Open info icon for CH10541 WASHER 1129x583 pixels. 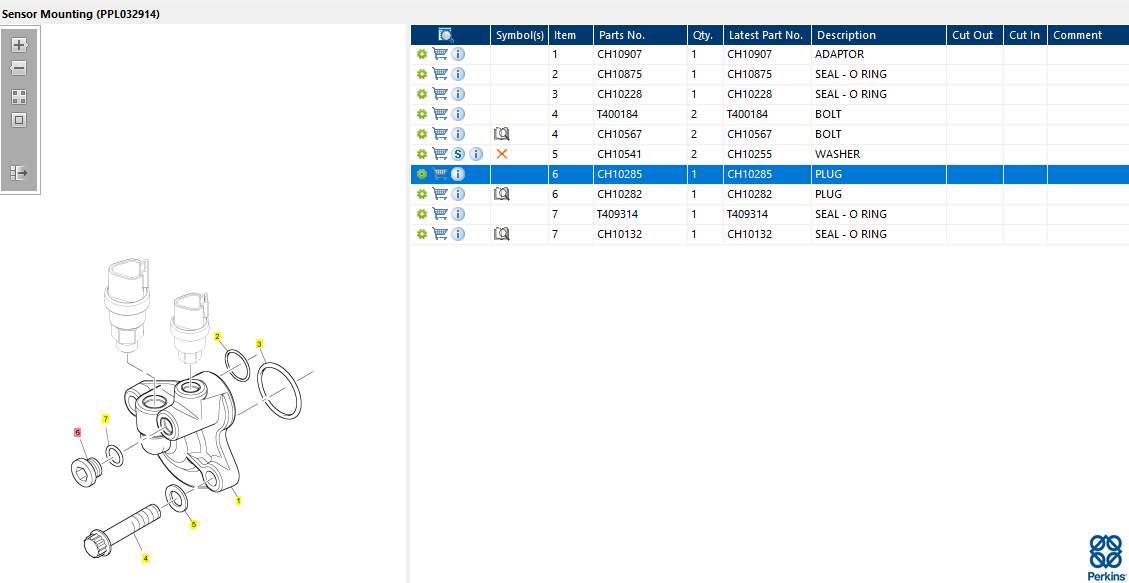pos(475,154)
